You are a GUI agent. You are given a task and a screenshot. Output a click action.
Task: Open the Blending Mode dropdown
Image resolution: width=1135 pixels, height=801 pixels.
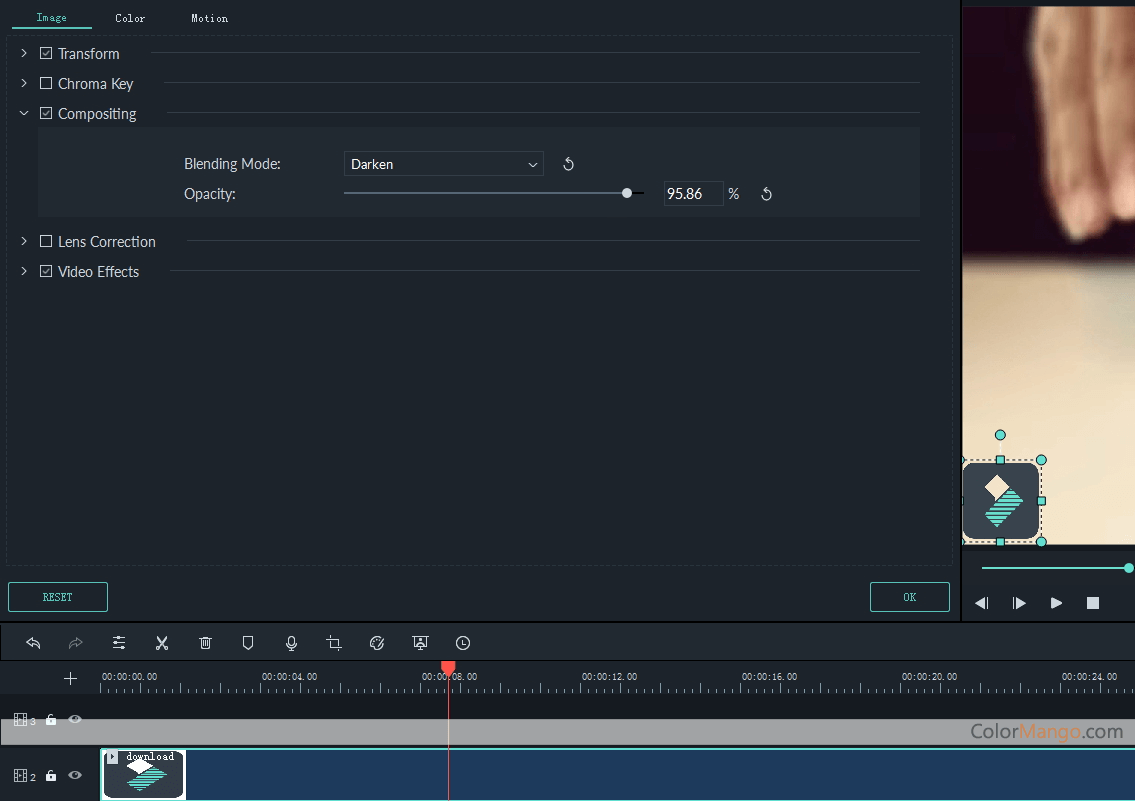(443, 163)
